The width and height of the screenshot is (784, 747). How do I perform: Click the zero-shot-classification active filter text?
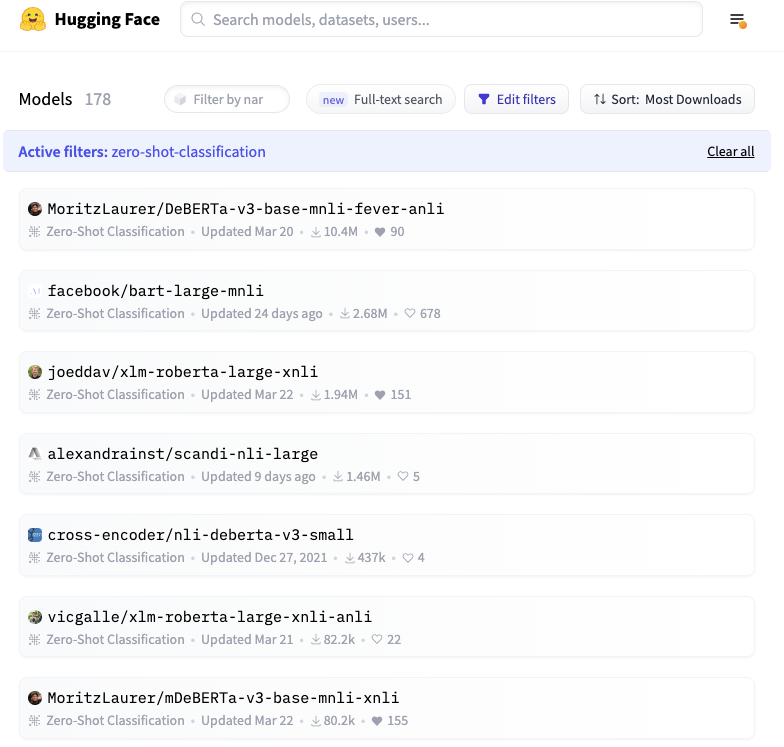[188, 152]
